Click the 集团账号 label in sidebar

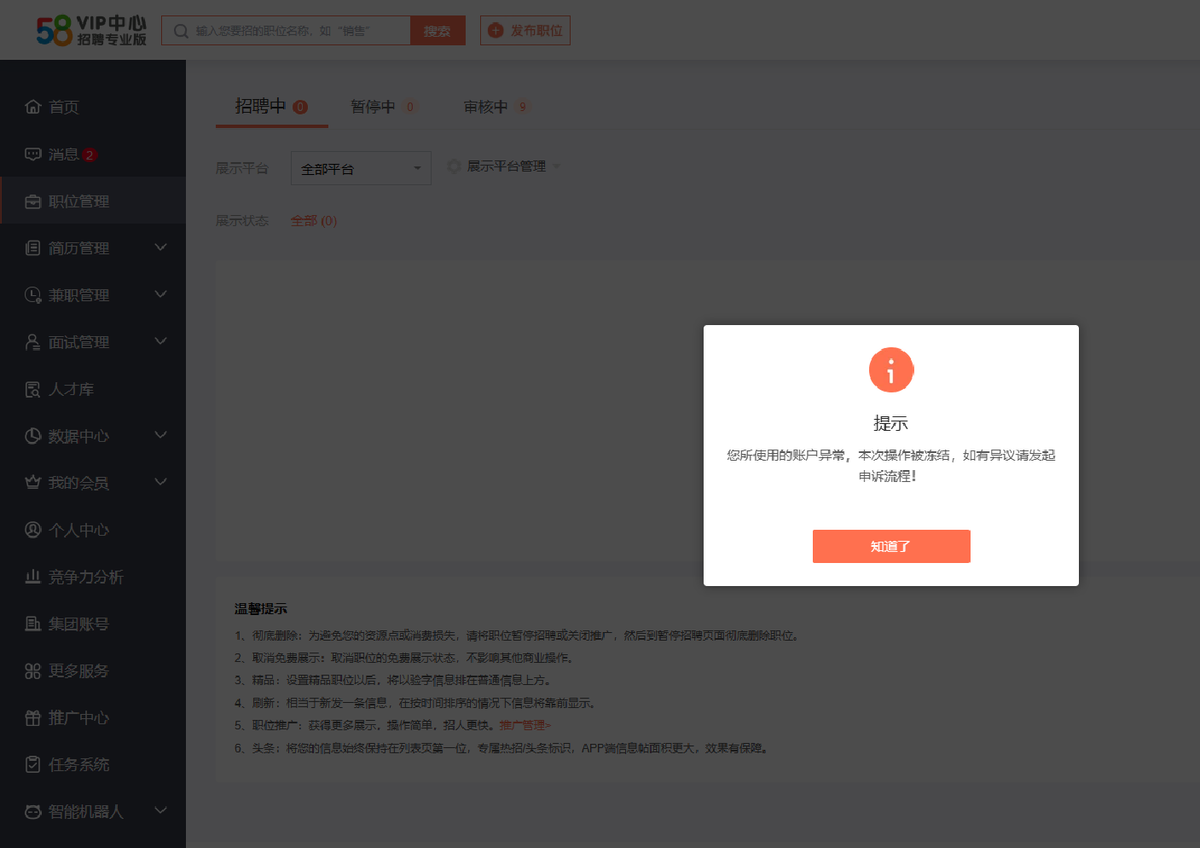pyautogui.click(x=79, y=625)
